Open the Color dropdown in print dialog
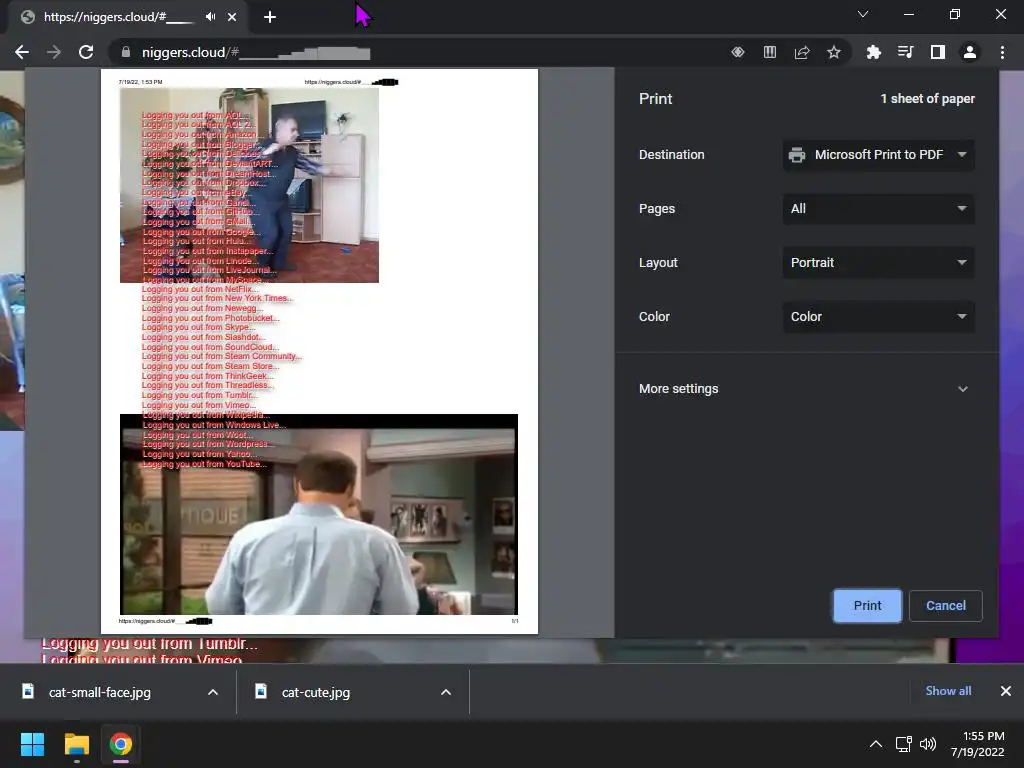This screenshot has width=1024, height=768. pyautogui.click(x=878, y=317)
